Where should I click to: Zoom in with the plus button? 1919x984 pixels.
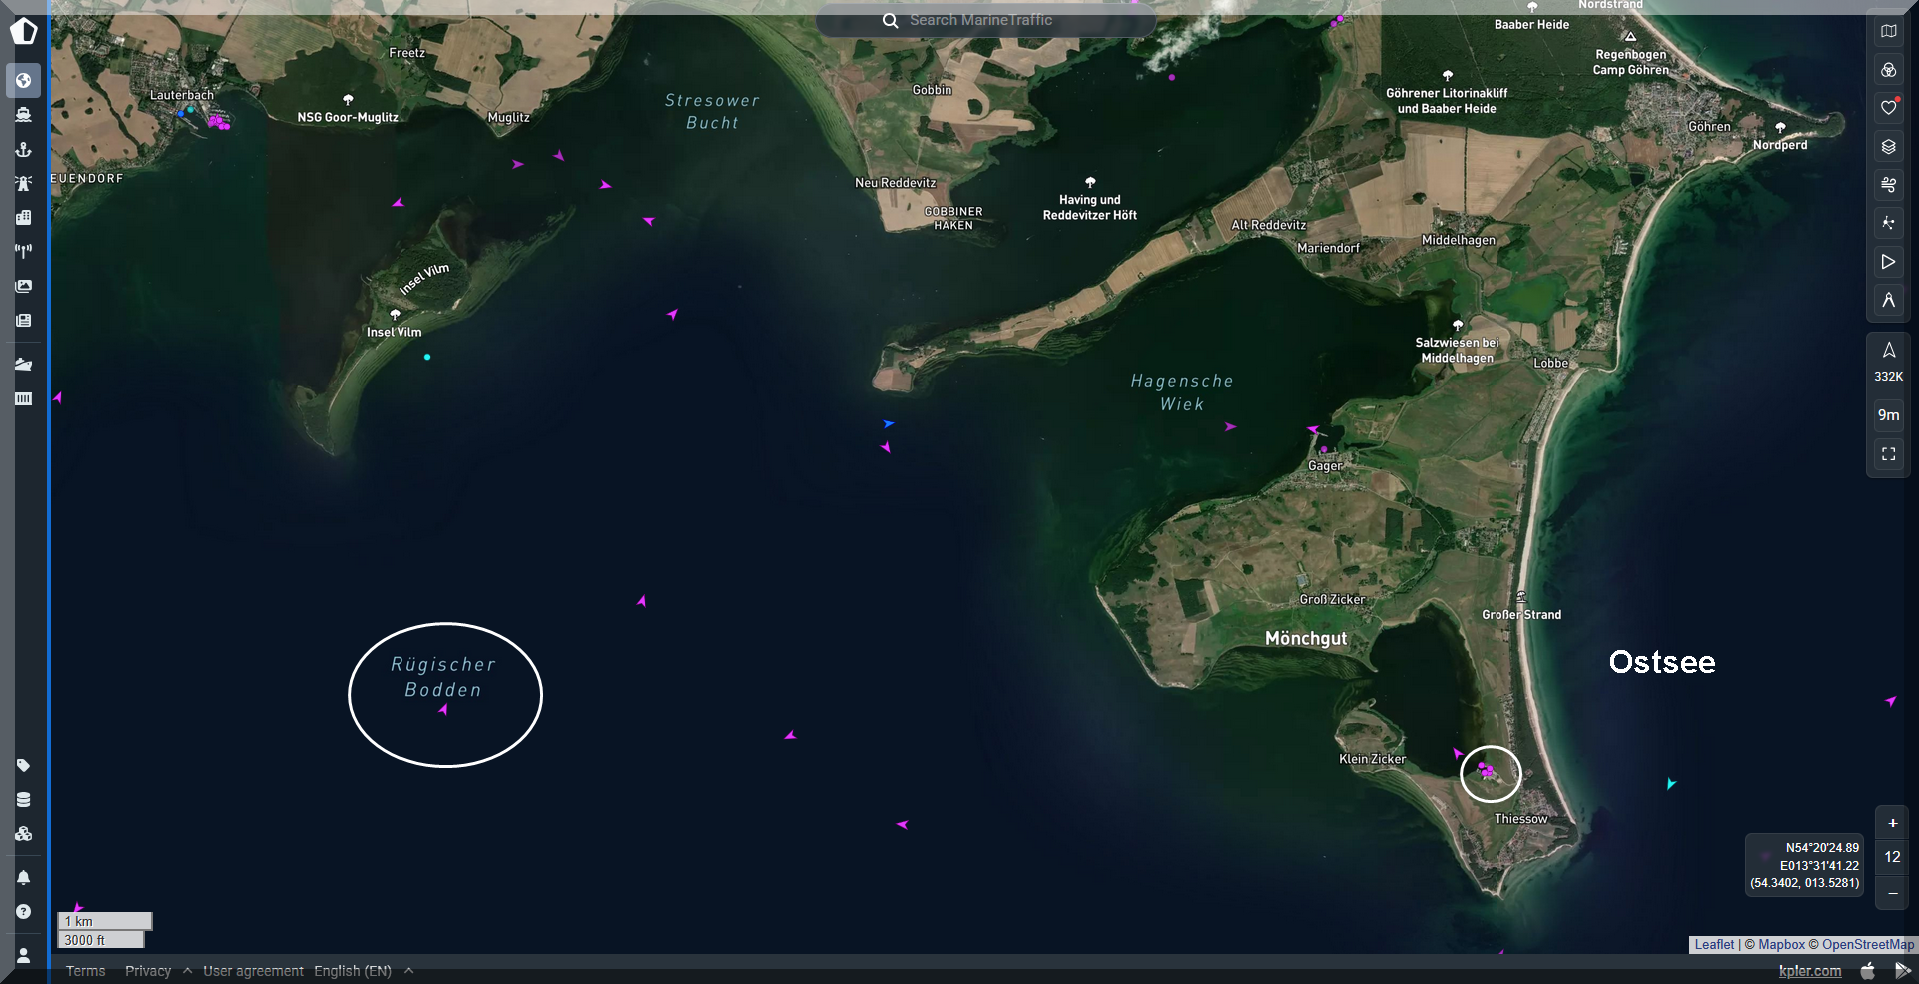(x=1892, y=823)
